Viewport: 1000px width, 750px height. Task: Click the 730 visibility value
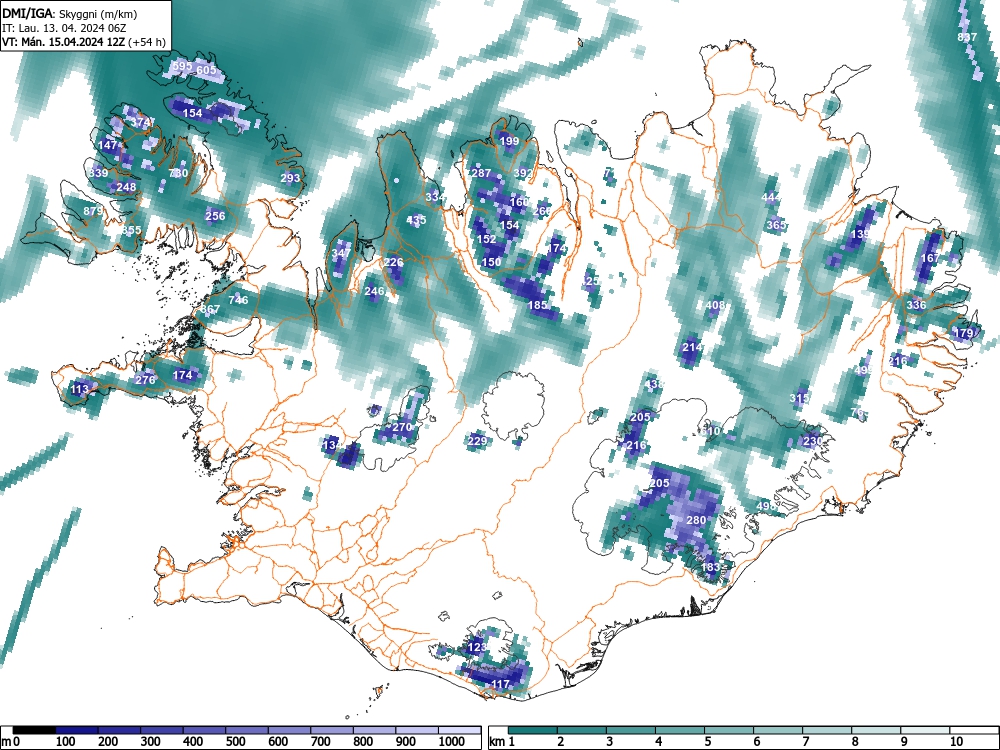click(178, 173)
